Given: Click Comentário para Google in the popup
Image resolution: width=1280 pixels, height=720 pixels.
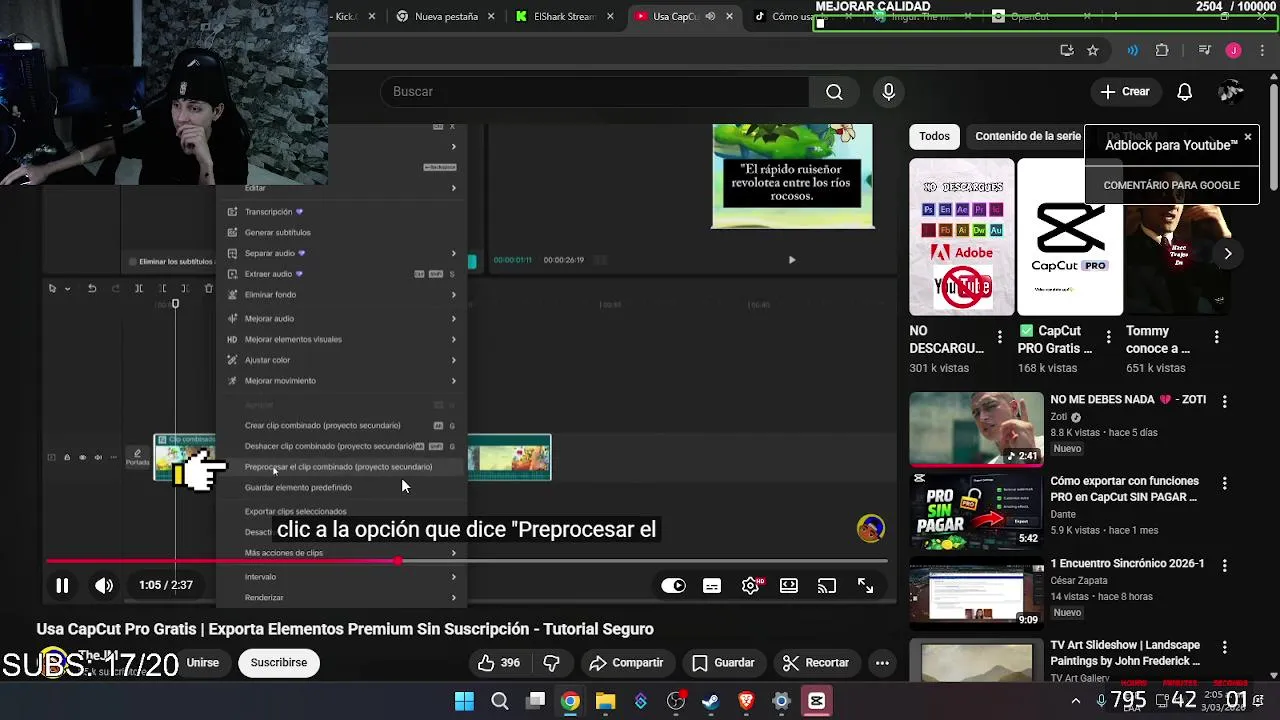Looking at the screenshot, I should [1171, 185].
